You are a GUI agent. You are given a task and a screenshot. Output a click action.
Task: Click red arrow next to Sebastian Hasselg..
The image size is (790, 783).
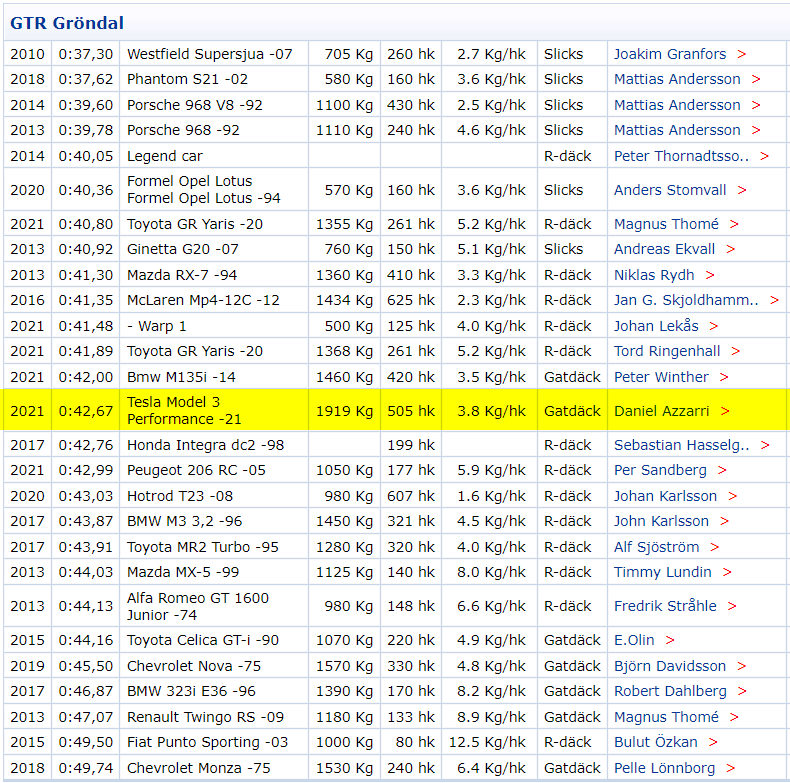click(x=765, y=445)
